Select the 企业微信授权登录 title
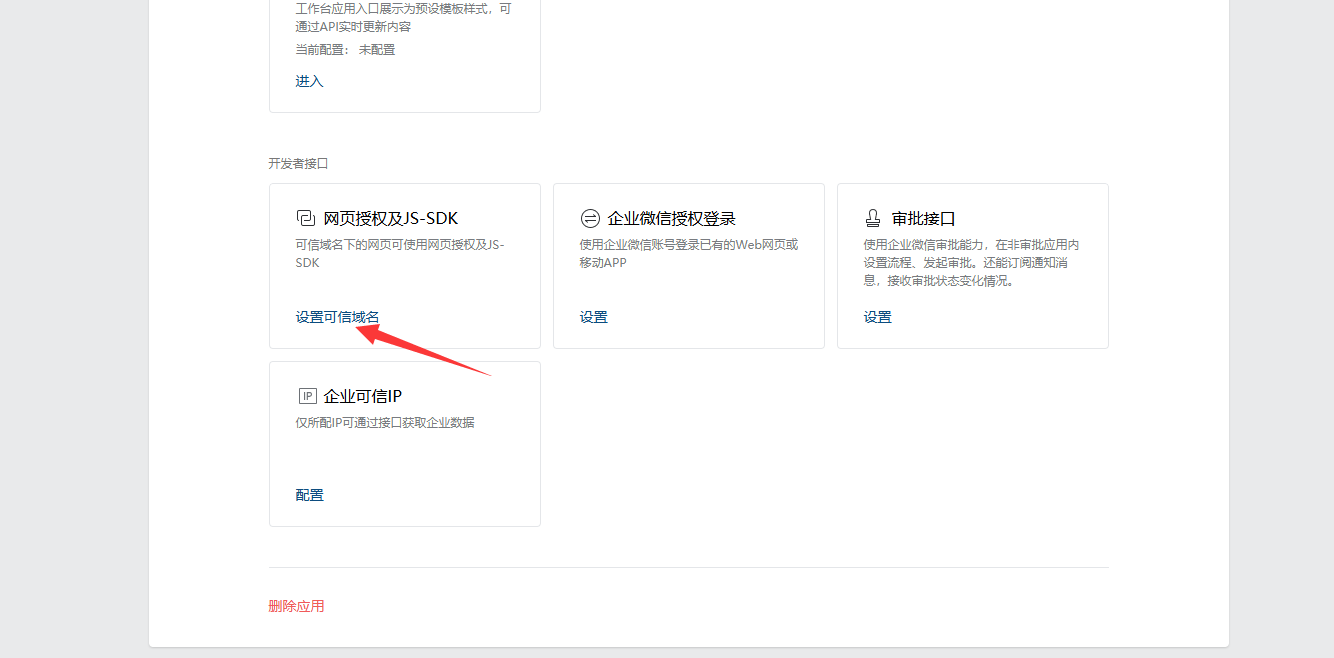Screen dimensions: 1334x658 coord(672,219)
